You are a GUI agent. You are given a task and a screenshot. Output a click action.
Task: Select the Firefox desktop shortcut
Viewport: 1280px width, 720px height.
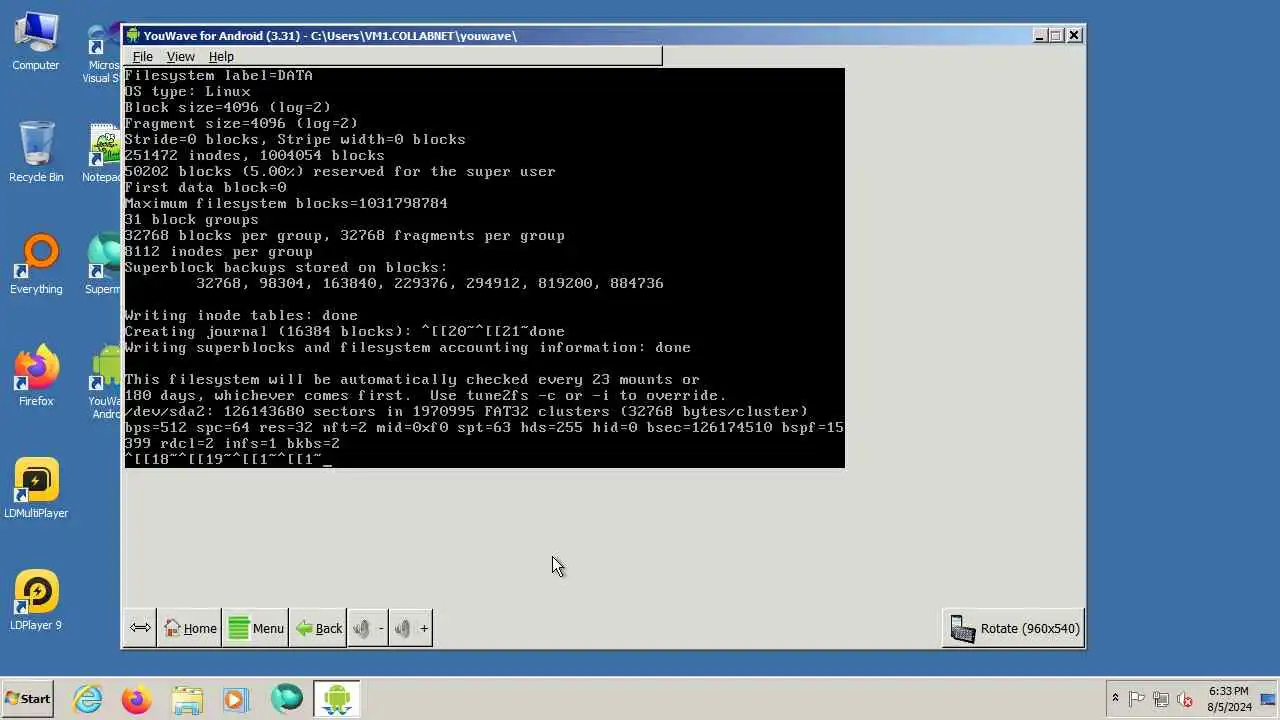[x=36, y=377]
